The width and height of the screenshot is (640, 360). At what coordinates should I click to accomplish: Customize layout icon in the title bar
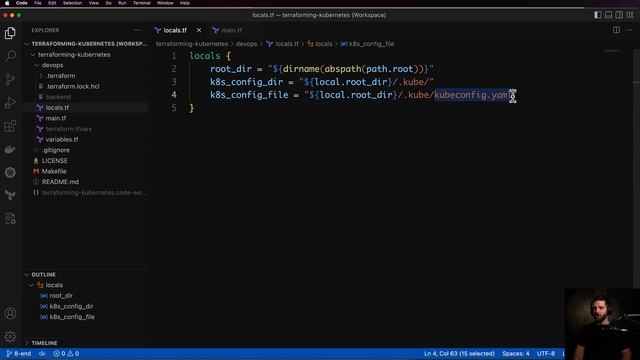click(x=630, y=15)
